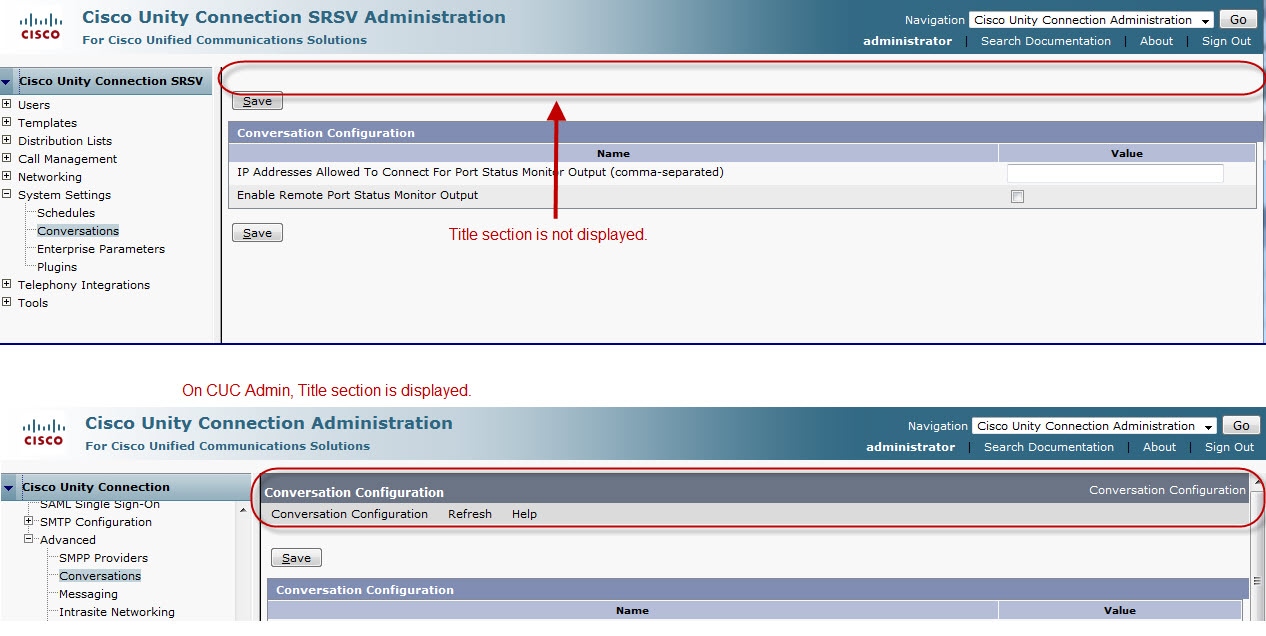Click the Search Documentation link in SRSV header
The image size is (1266, 636).
point(1046,41)
